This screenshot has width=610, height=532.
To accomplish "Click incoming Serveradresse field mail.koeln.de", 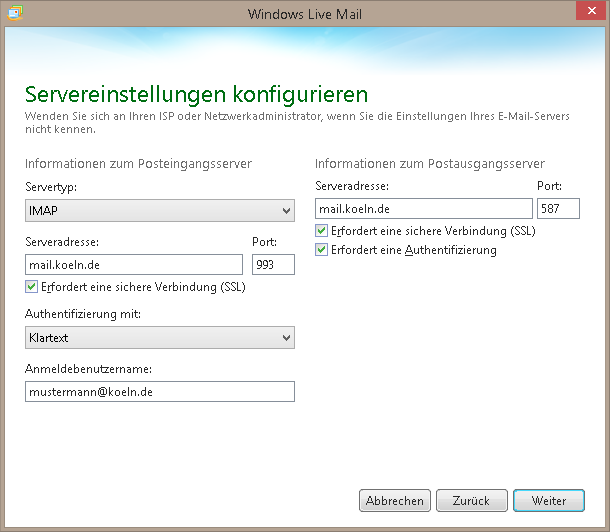I will [134, 264].
